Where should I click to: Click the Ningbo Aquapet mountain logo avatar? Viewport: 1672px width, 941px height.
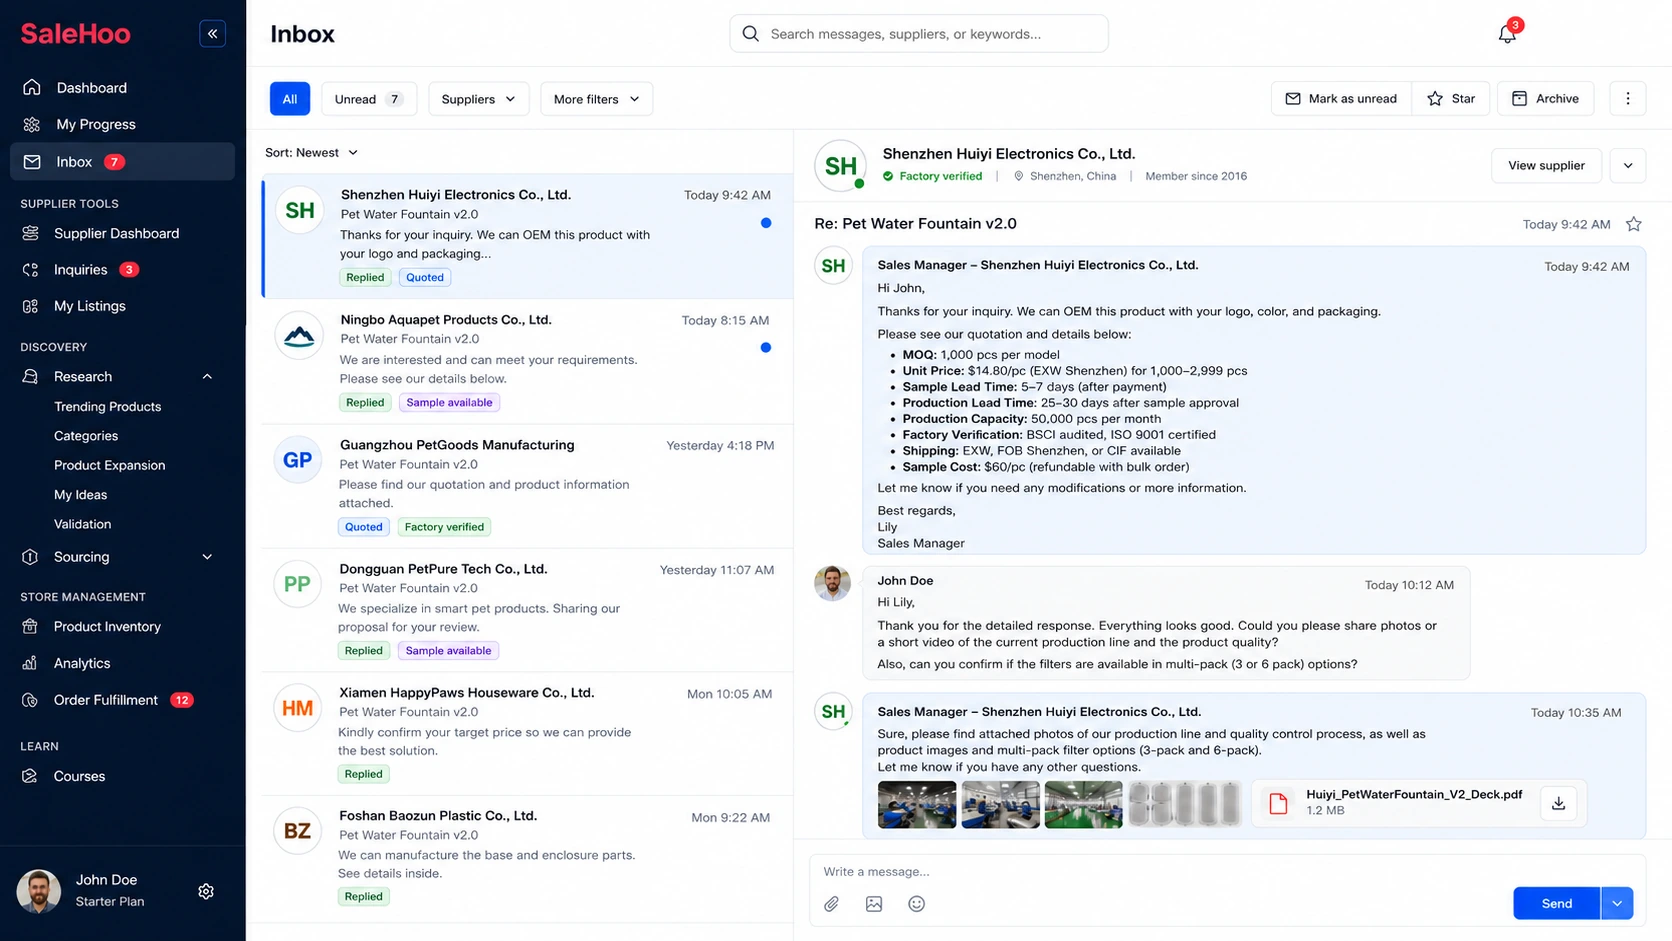(298, 335)
